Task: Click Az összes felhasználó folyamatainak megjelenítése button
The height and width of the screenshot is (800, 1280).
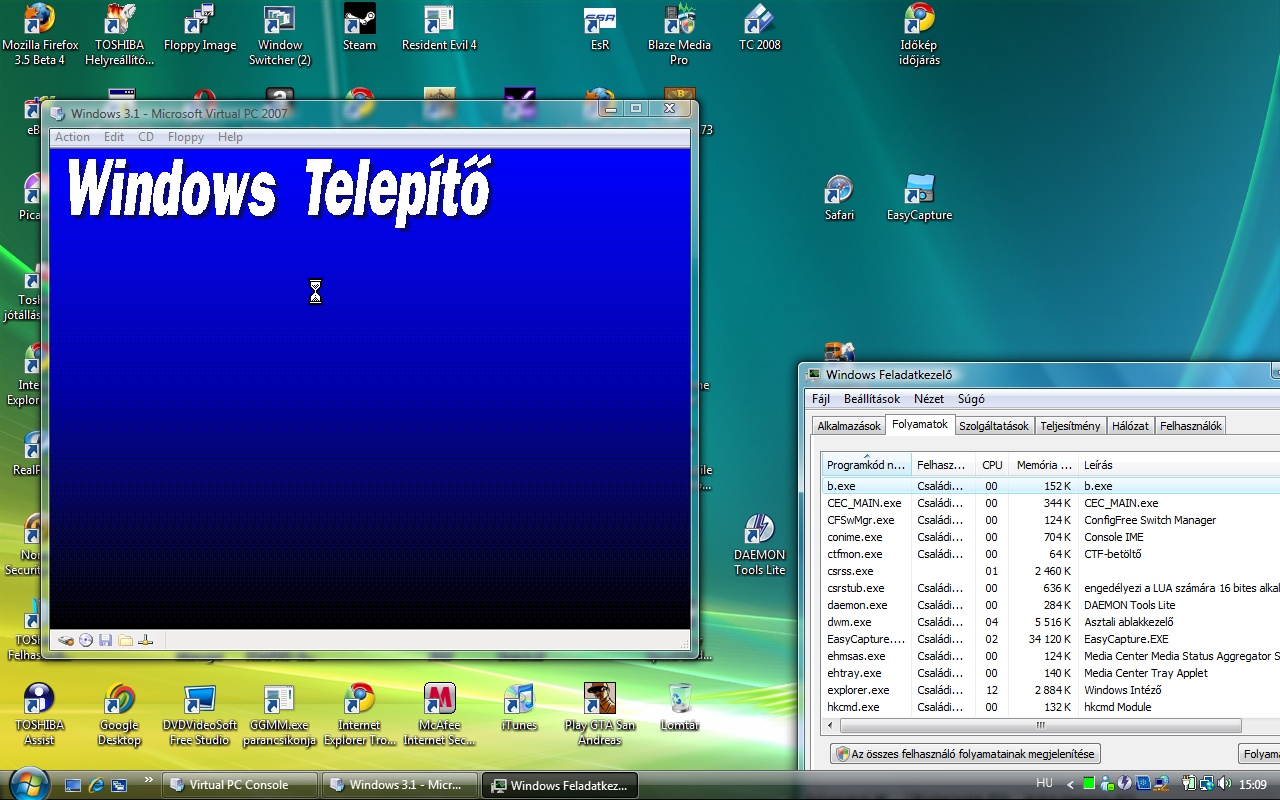Action: pos(966,754)
